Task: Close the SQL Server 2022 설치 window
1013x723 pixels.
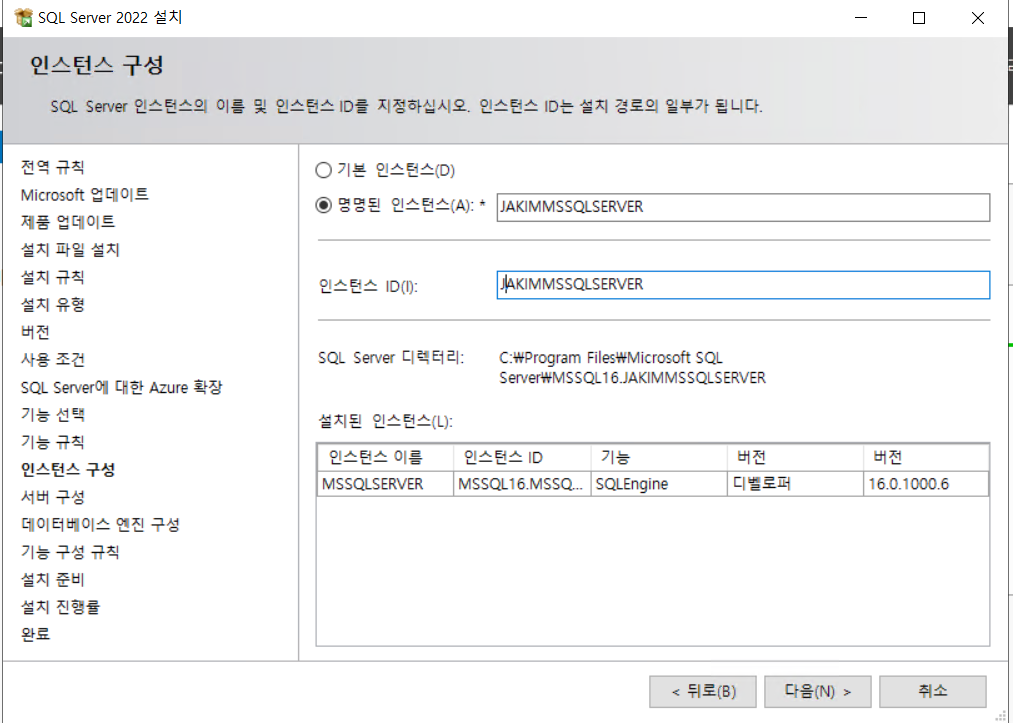Action: pos(978,17)
